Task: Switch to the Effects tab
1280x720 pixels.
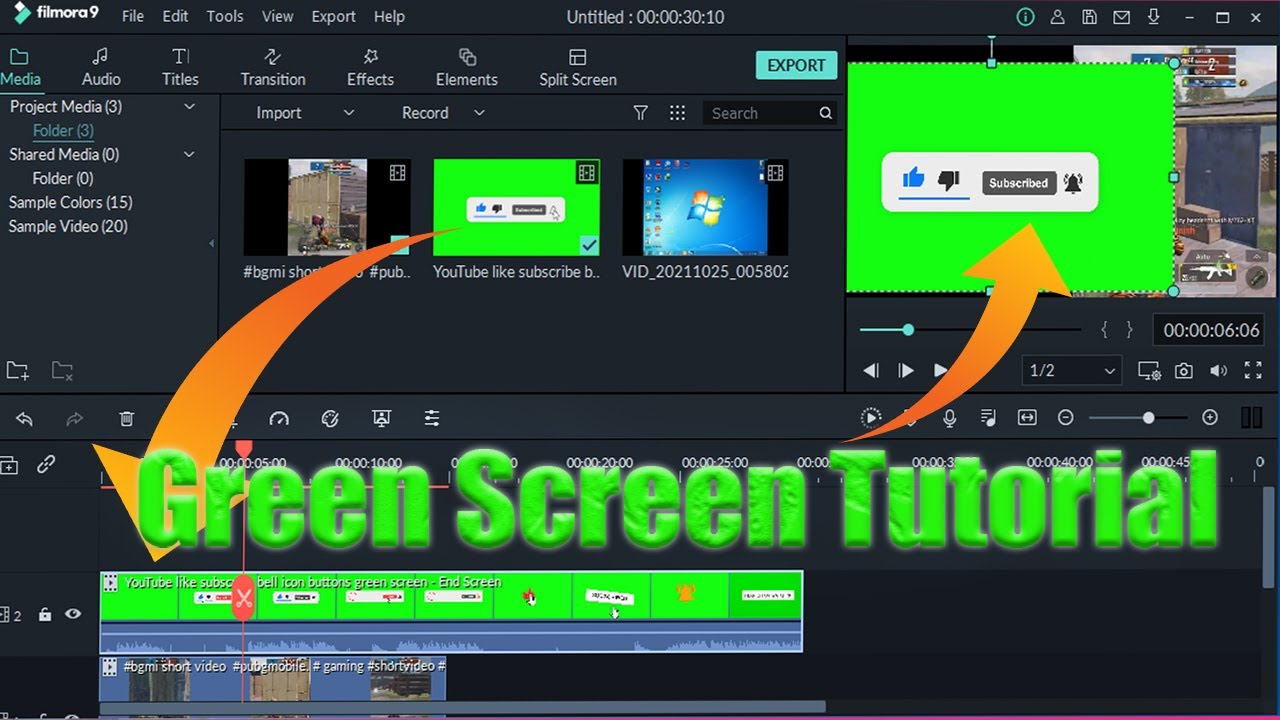Action: (x=370, y=68)
